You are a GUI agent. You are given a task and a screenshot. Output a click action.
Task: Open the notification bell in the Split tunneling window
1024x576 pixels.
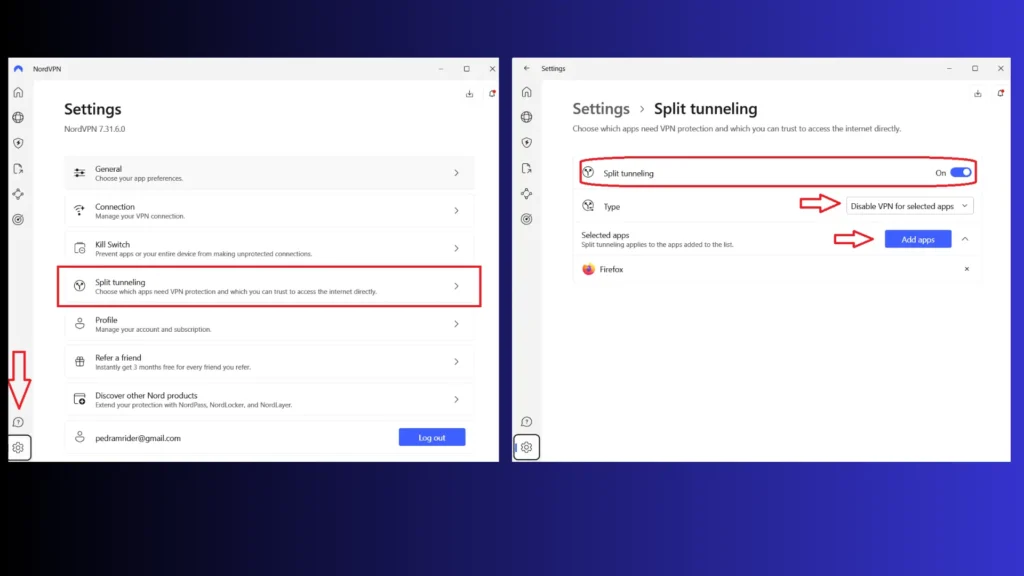pyautogui.click(x=1000, y=93)
